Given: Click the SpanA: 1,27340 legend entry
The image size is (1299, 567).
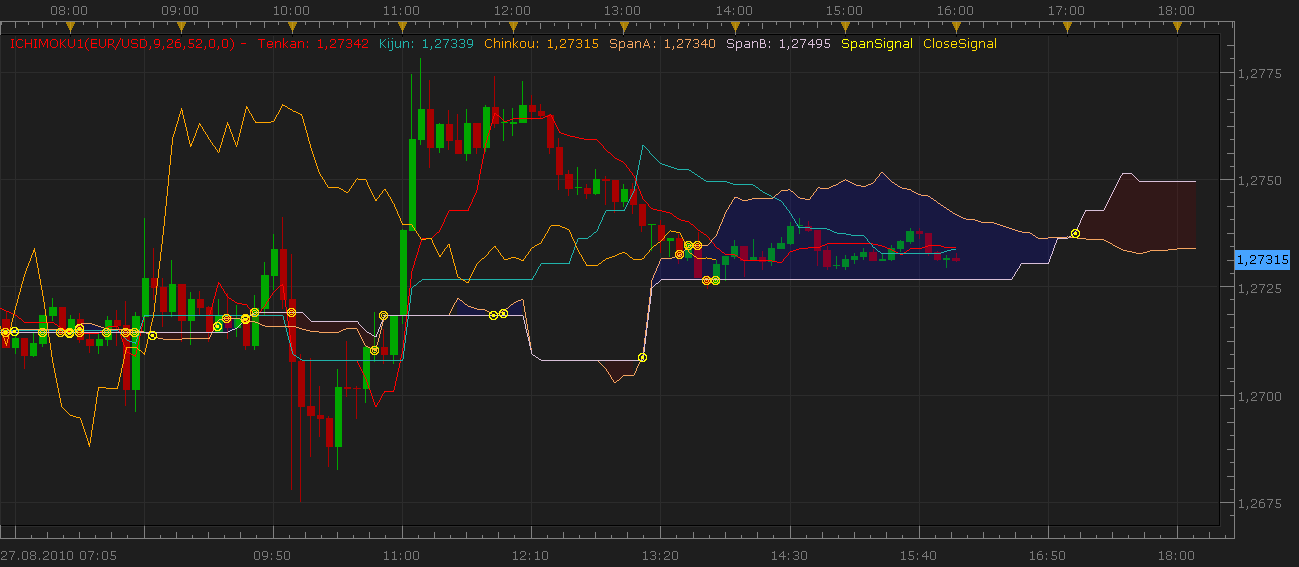Looking at the screenshot, I should (x=661, y=44).
